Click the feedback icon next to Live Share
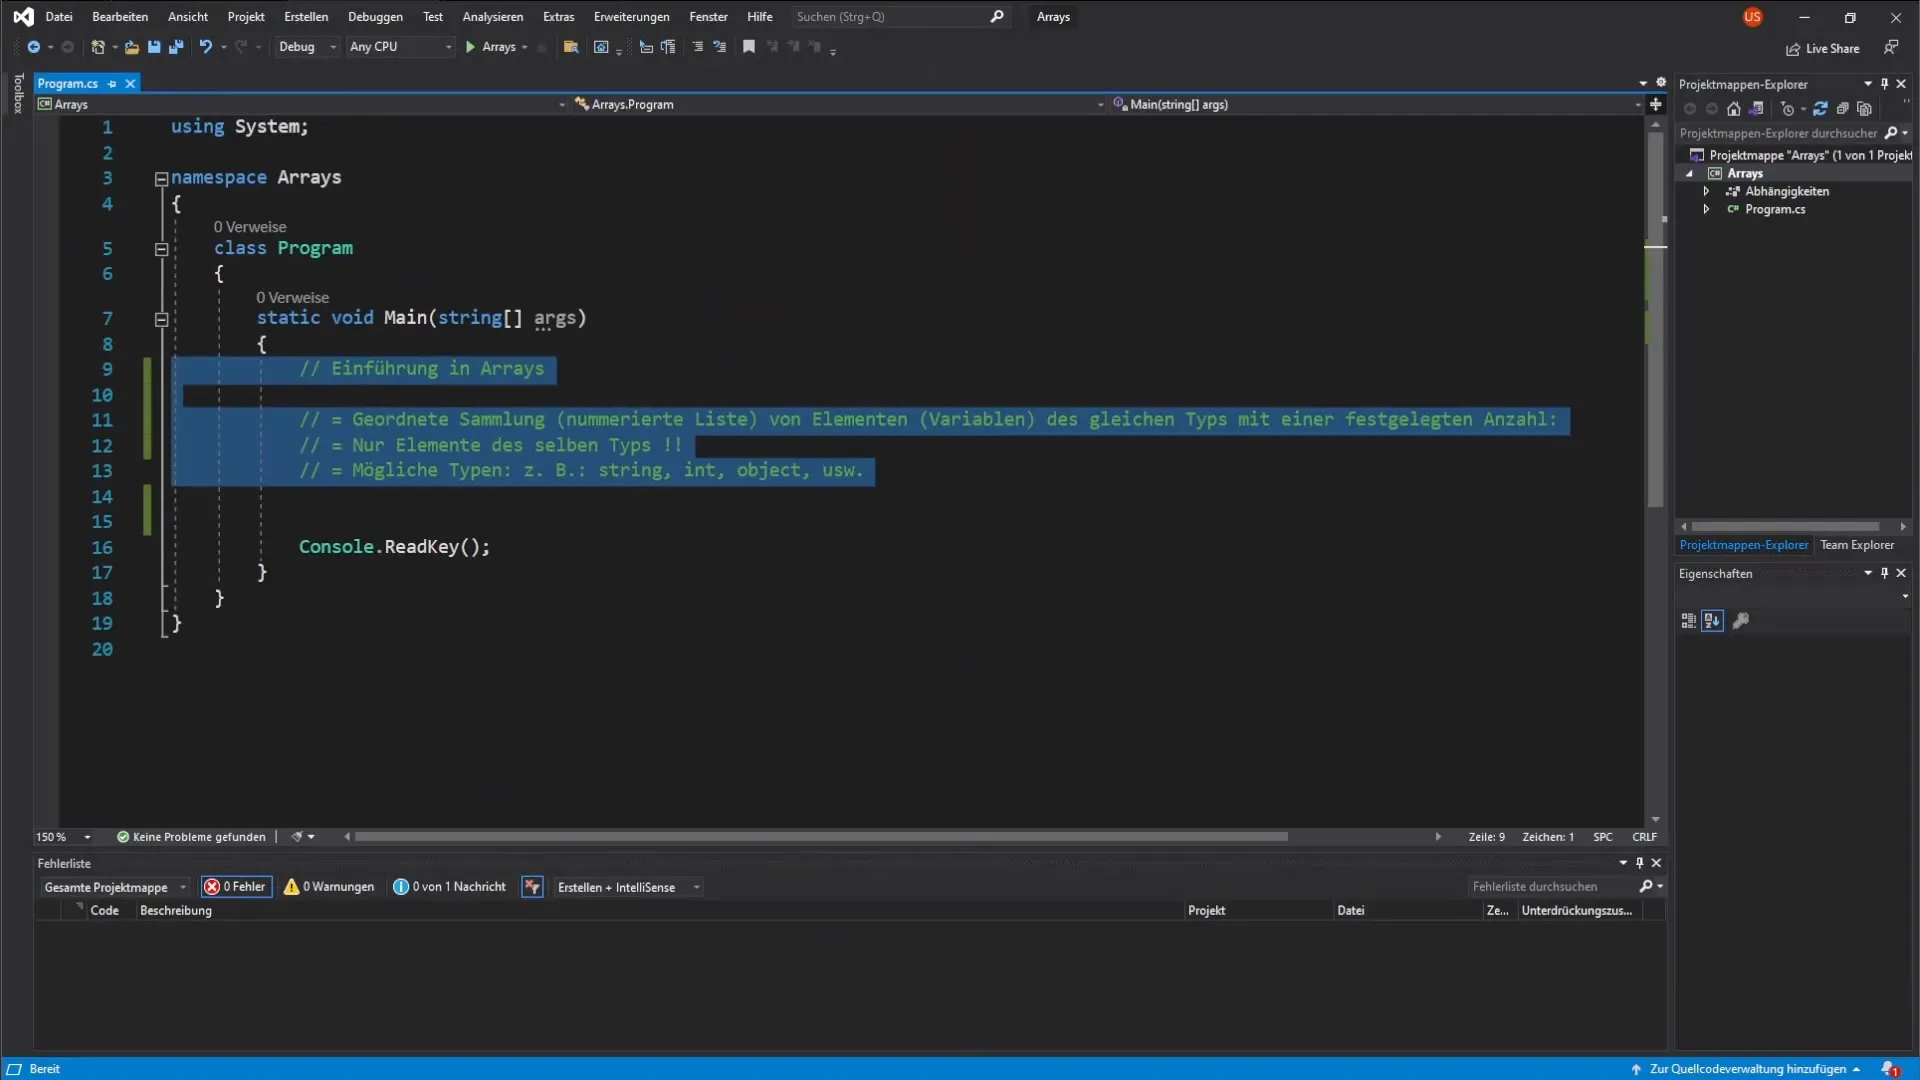This screenshot has height=1080, width=1920. [1891, 47]
